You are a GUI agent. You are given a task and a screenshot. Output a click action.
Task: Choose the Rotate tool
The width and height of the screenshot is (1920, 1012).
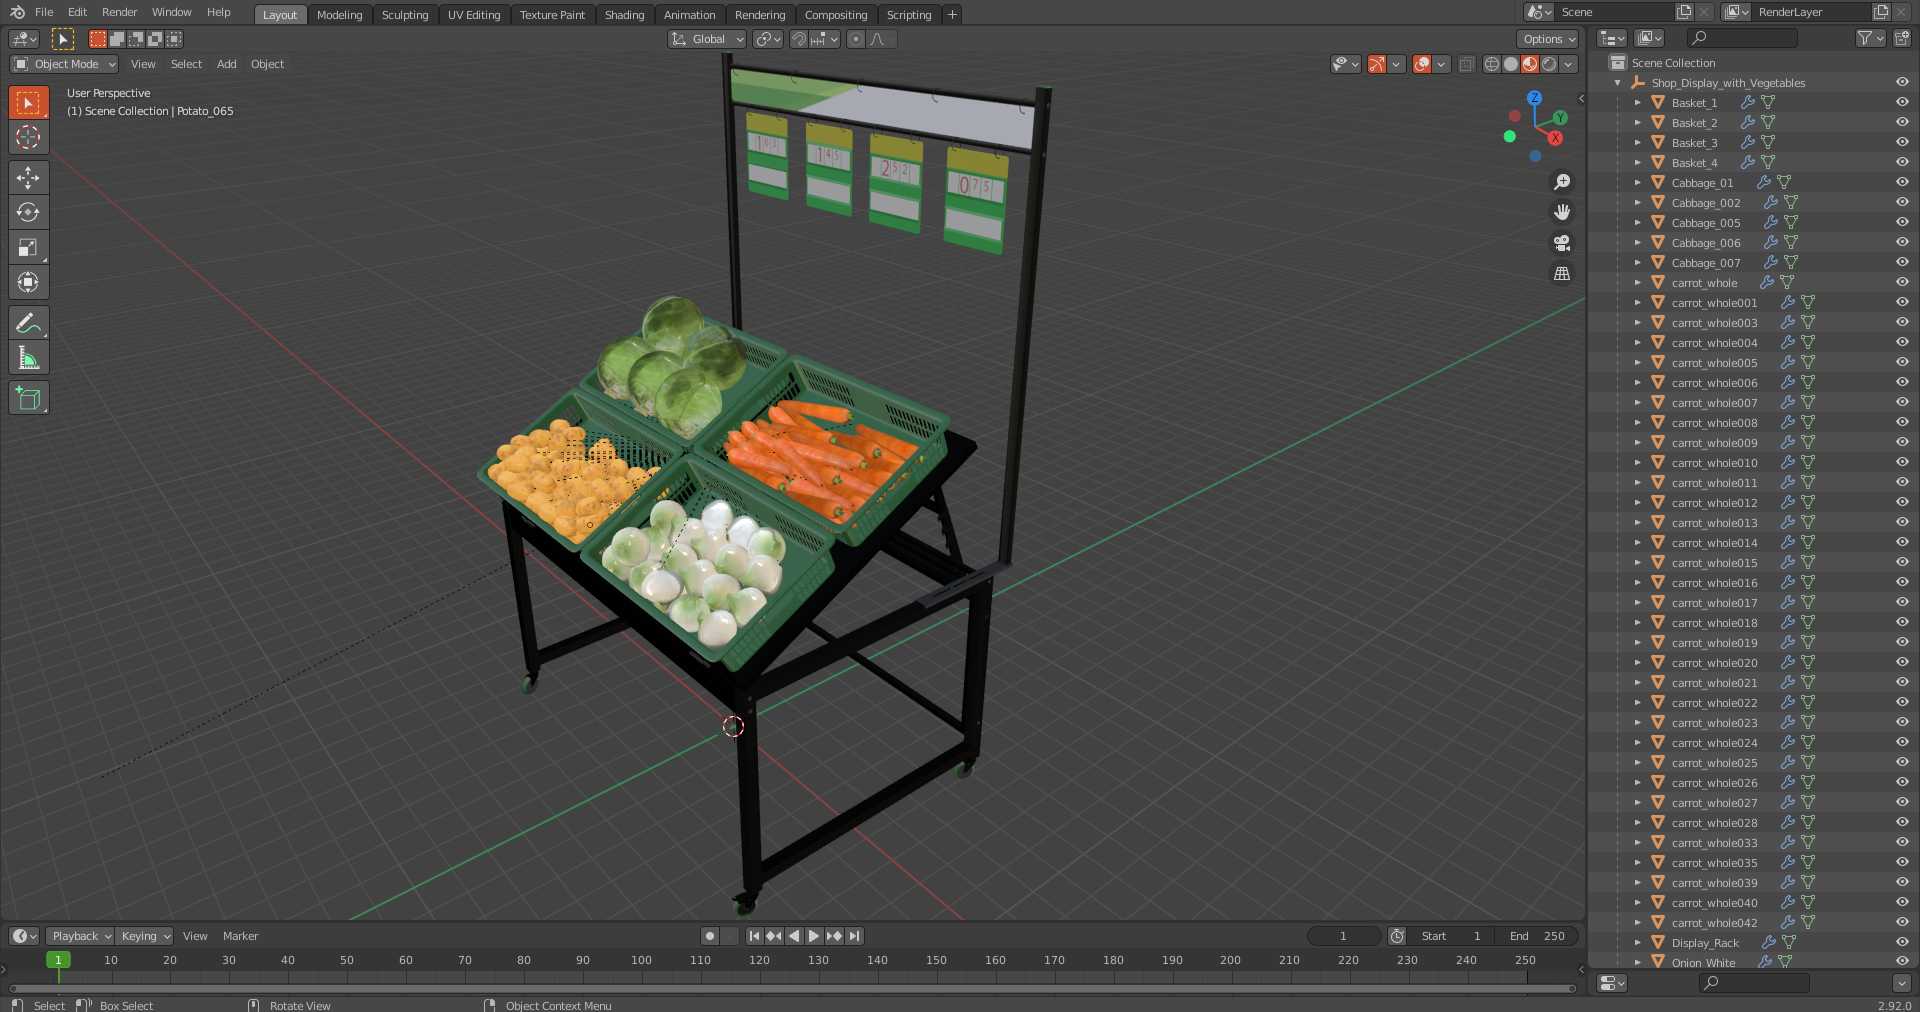click(28, 212)
